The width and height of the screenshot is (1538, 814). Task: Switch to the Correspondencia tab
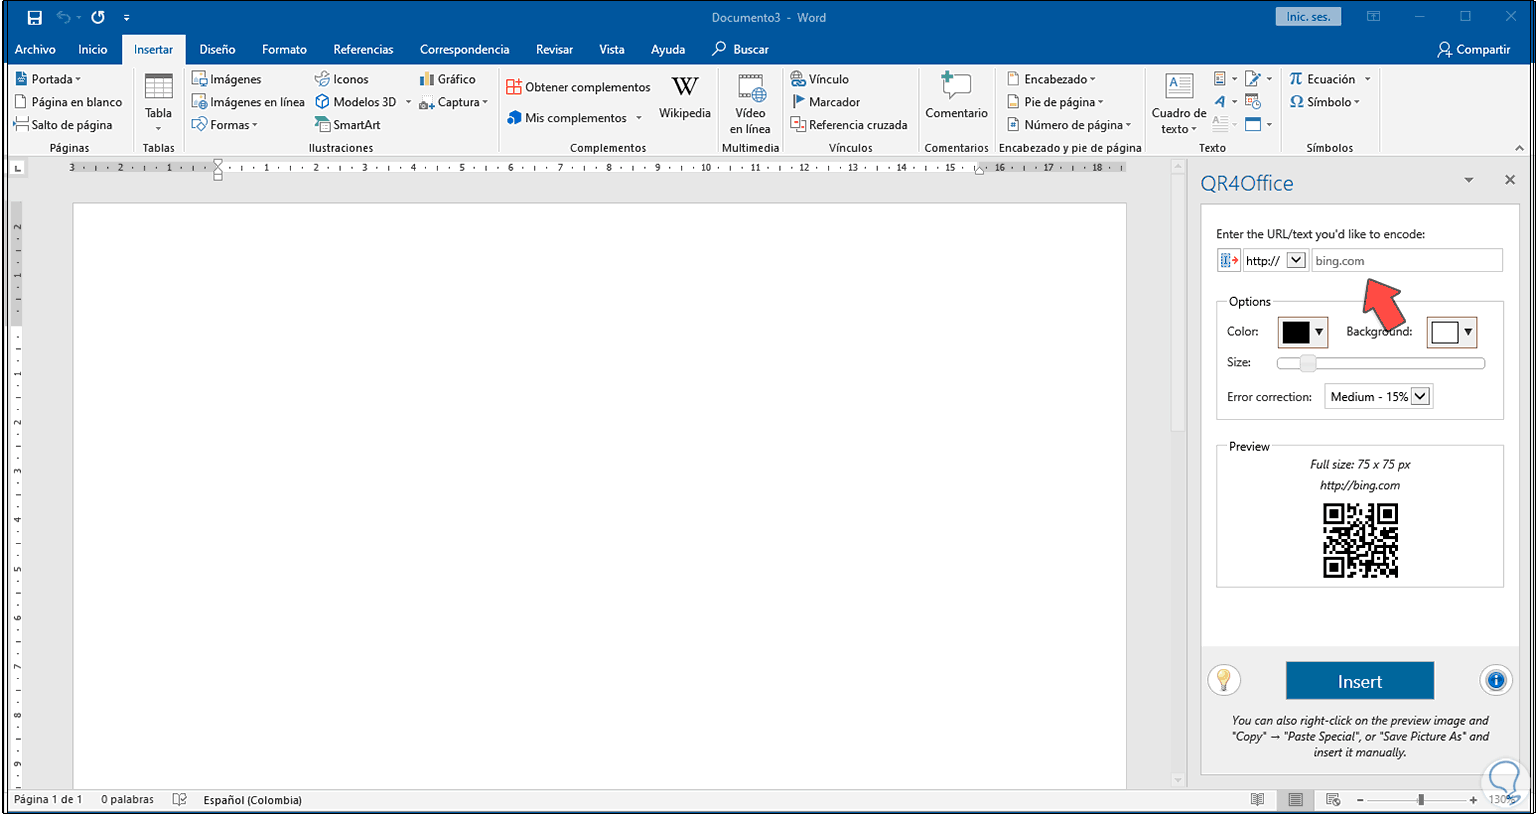[x=465, y=49]
